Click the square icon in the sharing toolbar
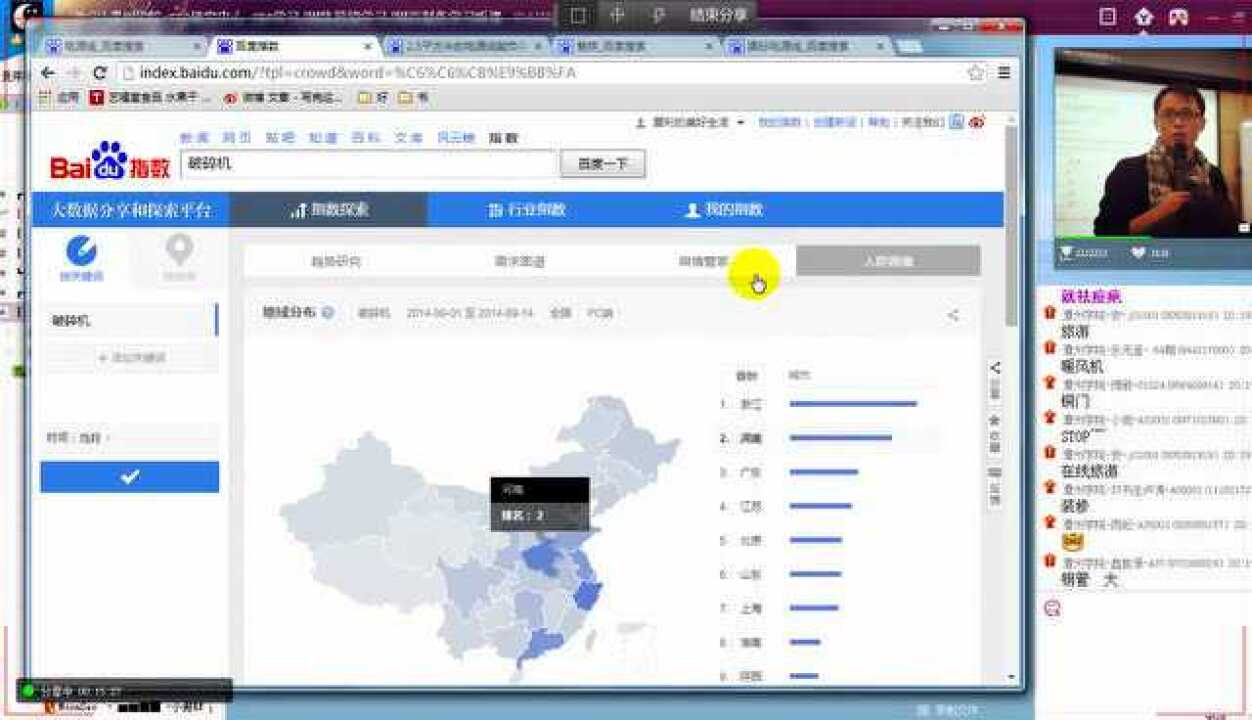 (x=578, y=15)
